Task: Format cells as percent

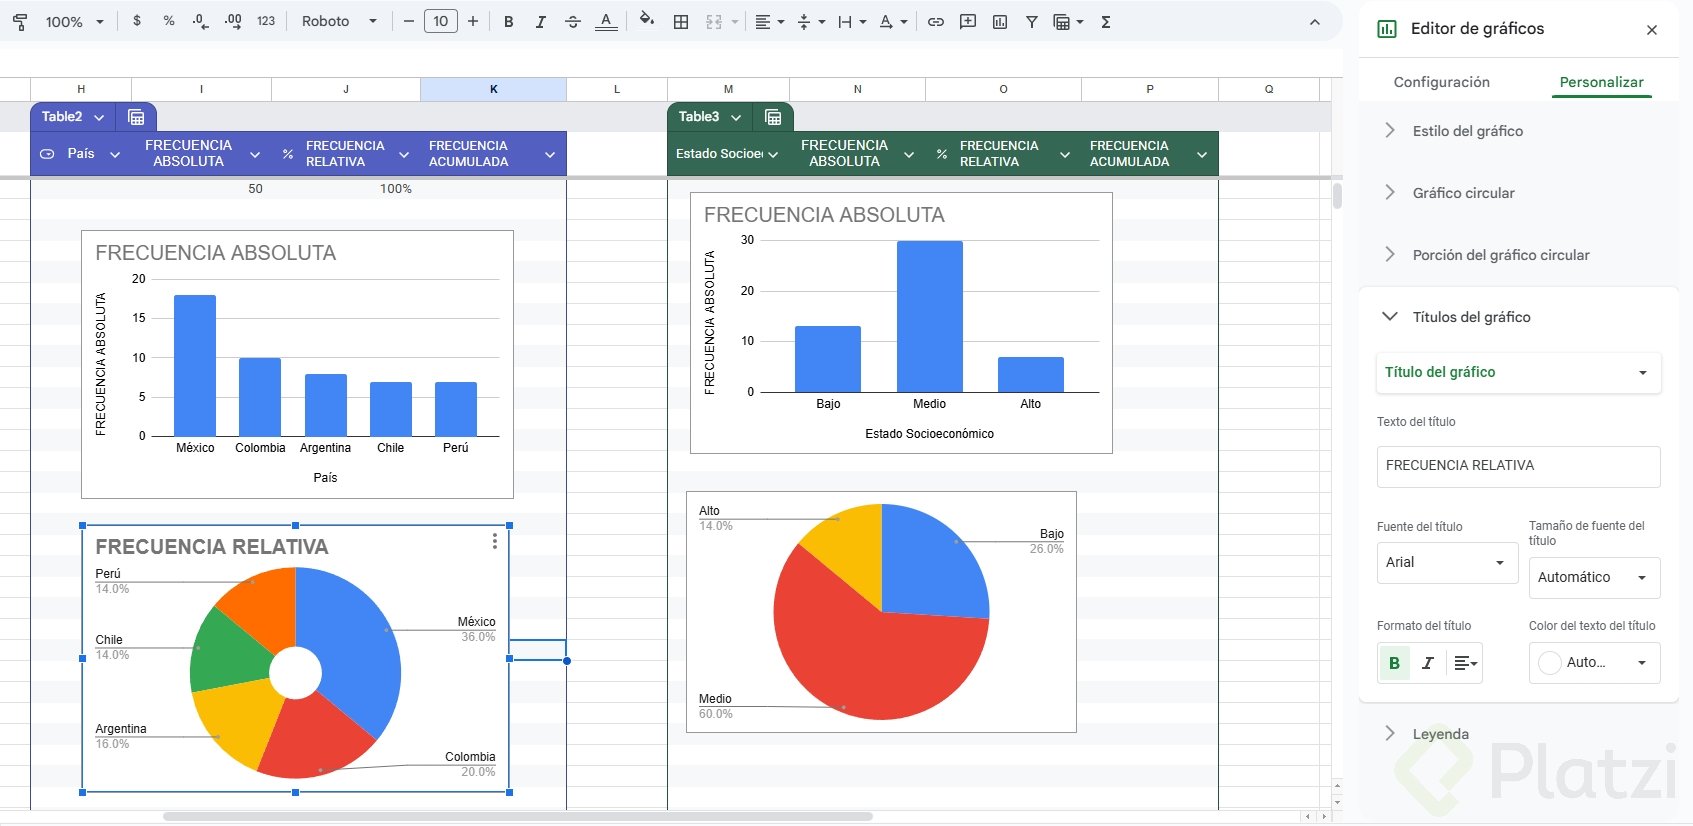Action: [x=169, y=21]
